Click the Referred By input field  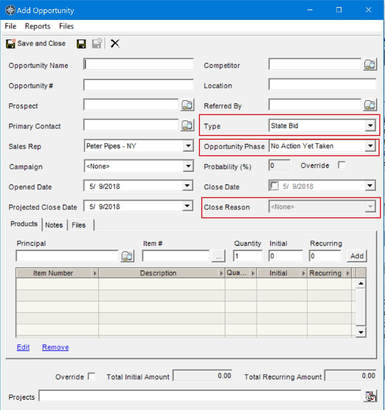point(315,105)
